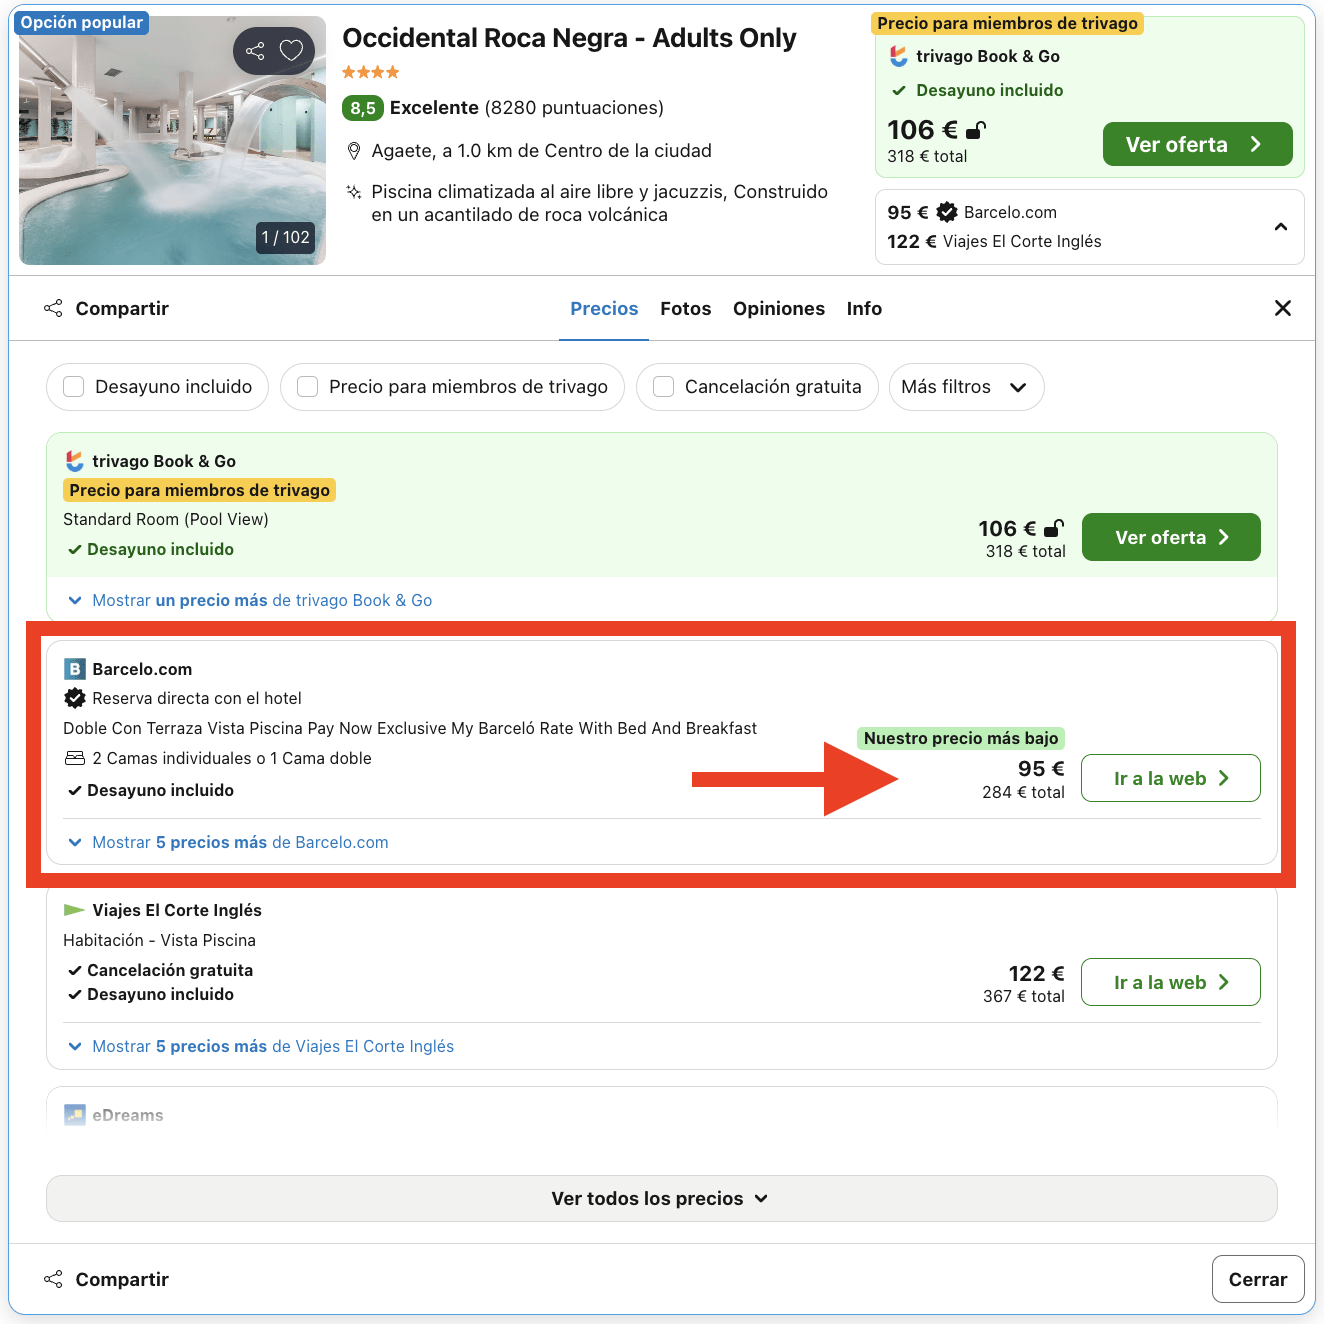The image size is (1324, 1324).
Task: Click the Barcelo.com logo icon
Action: [x=75, y=668]
